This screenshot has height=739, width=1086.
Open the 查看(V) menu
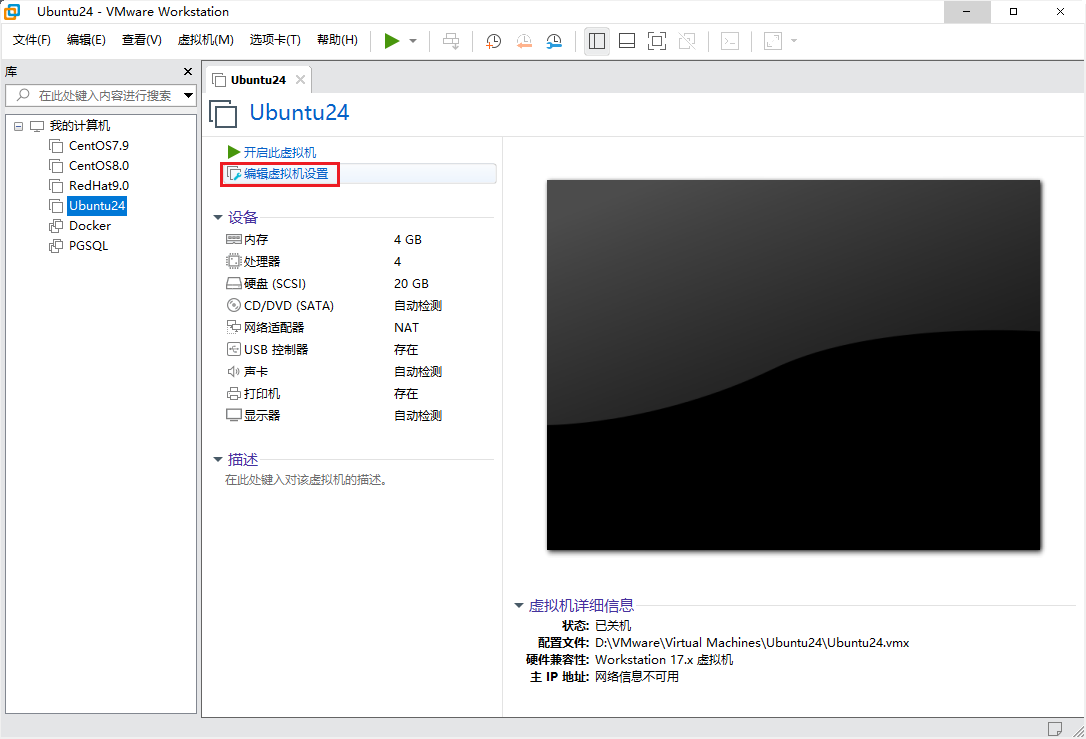point(141,40)
